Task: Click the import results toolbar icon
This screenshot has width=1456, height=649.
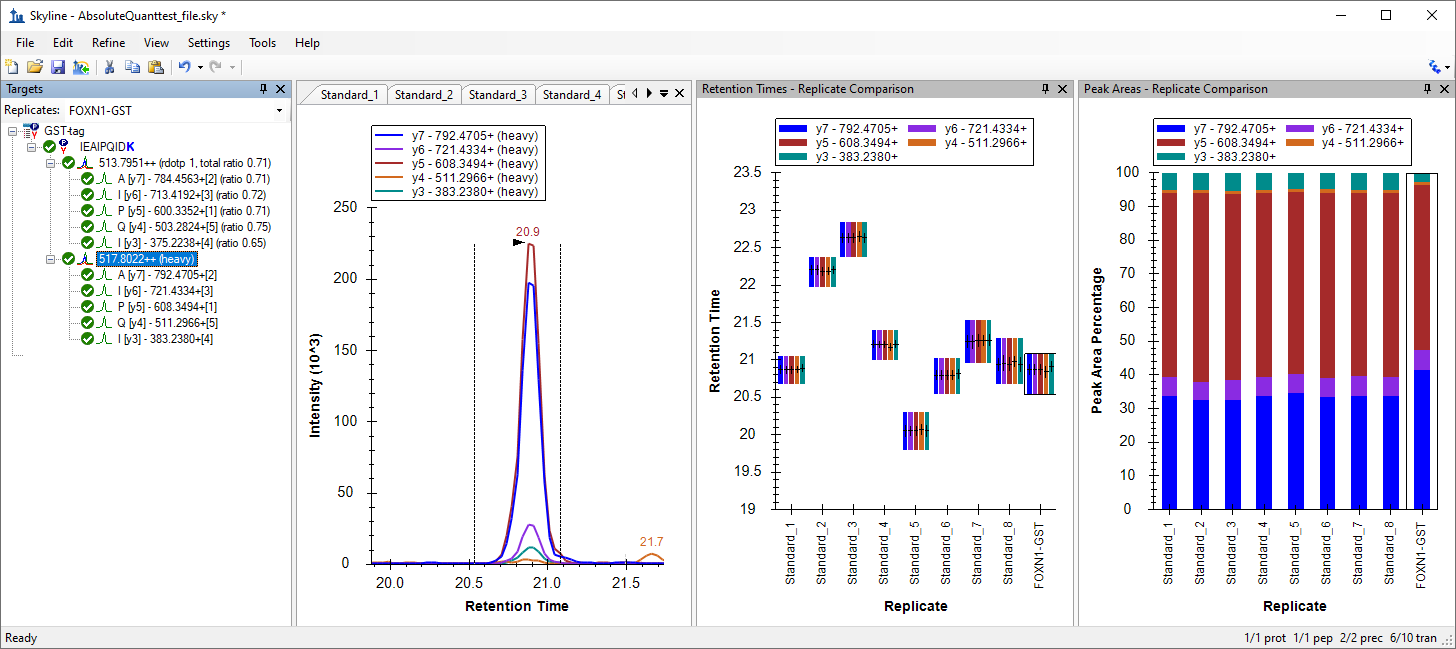Action: click(81, 67)
